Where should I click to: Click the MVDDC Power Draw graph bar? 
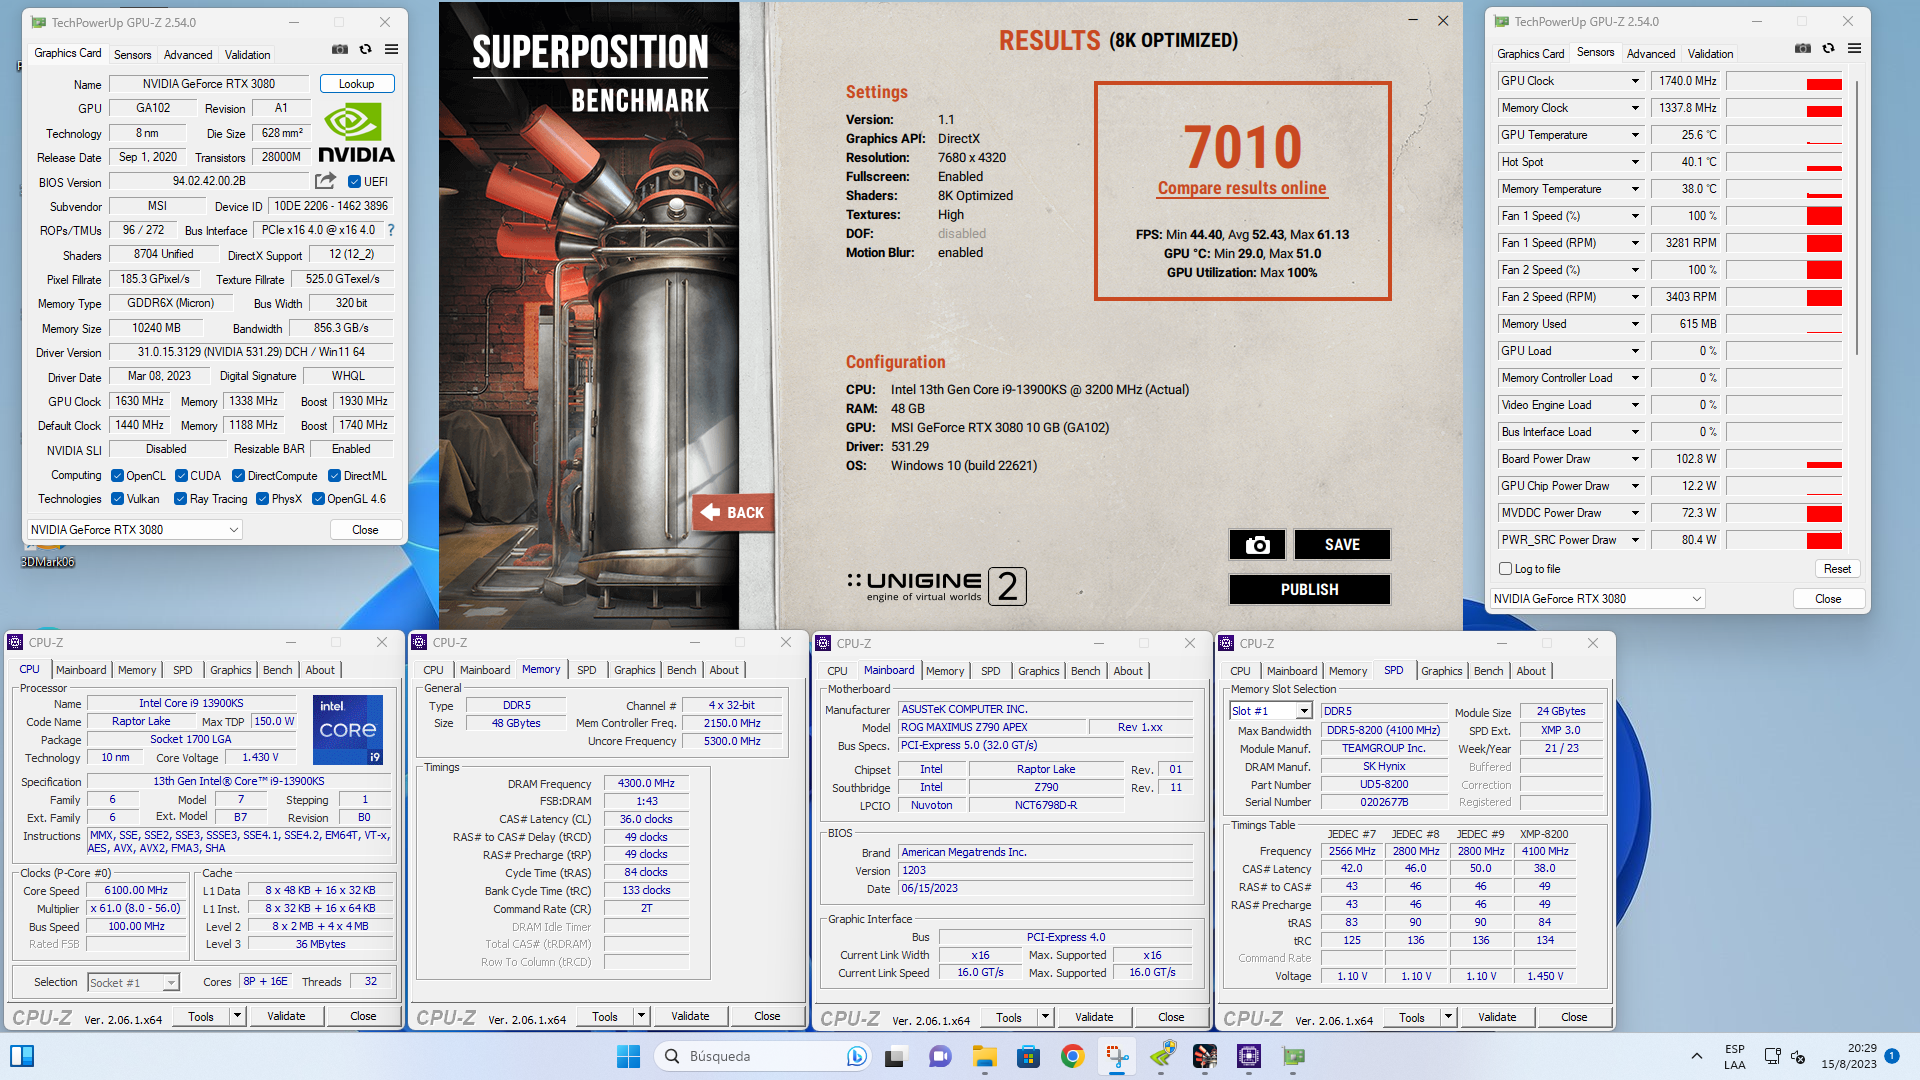pos(1824,514)
